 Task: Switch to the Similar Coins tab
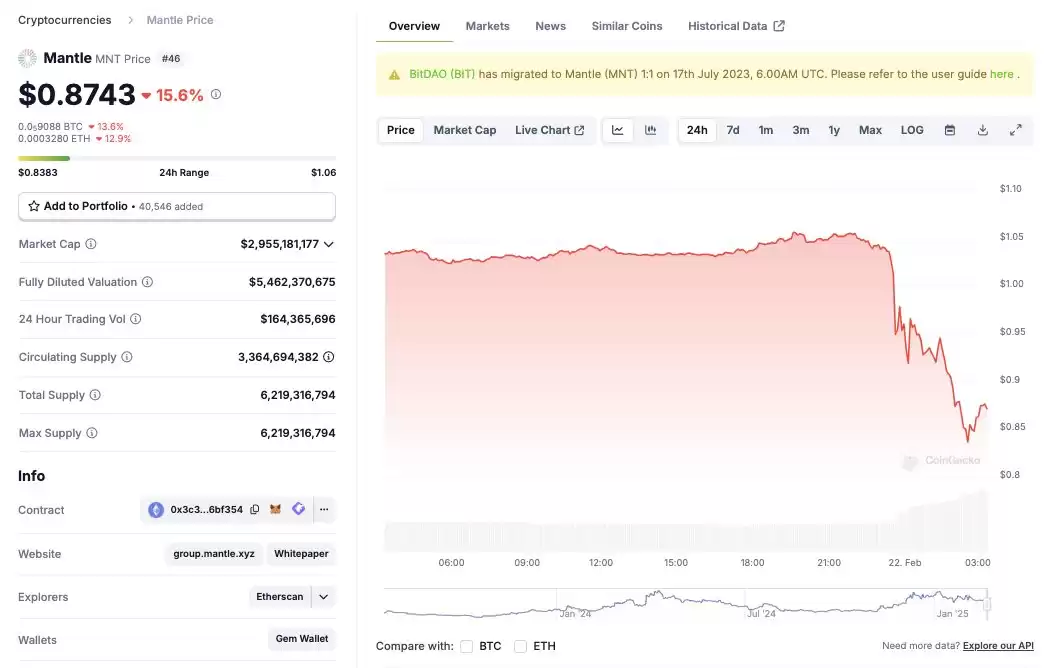[627, 26]
